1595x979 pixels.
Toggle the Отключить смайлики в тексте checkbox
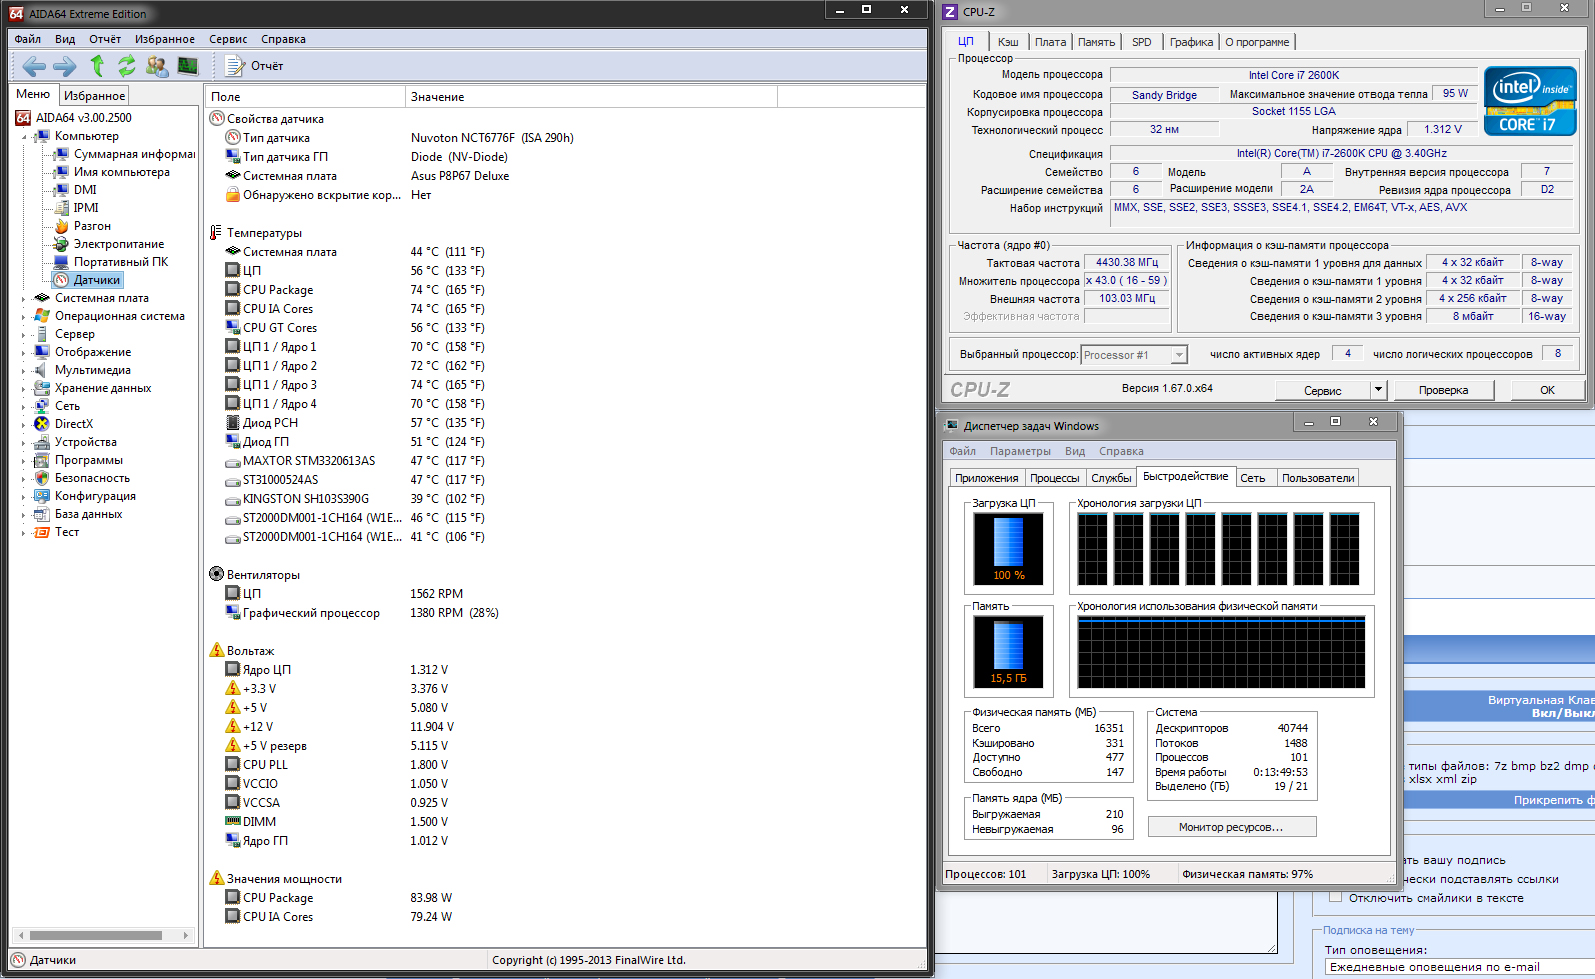pyautogui.click(x=1335, y=897)
